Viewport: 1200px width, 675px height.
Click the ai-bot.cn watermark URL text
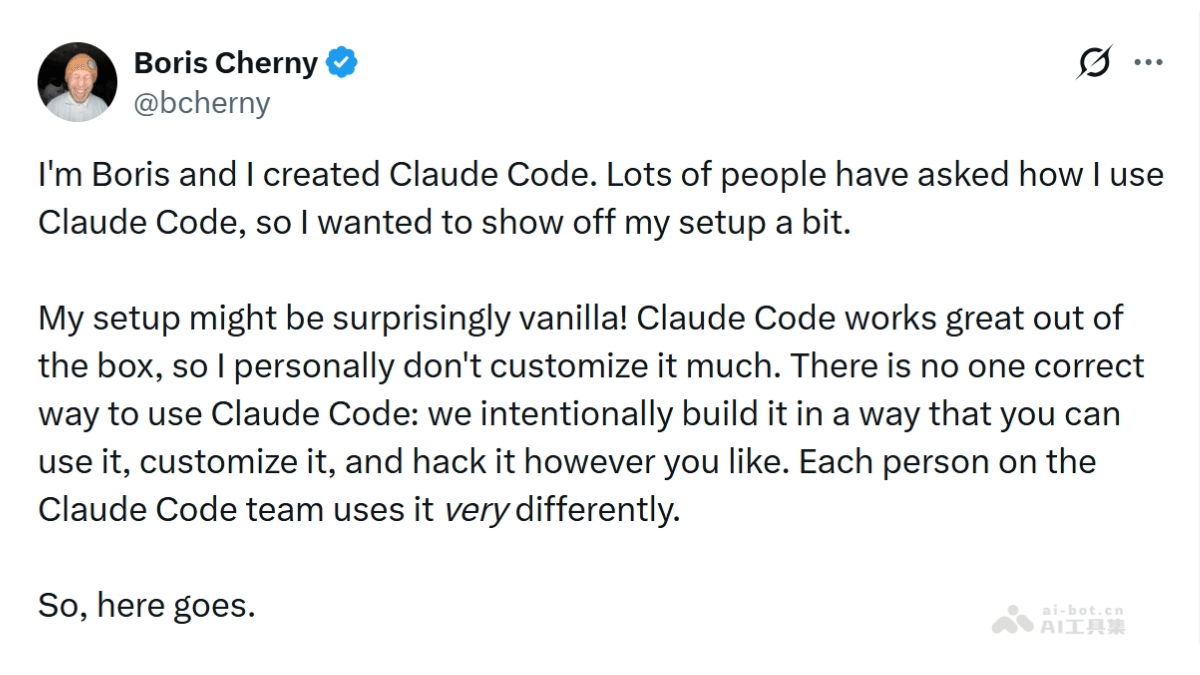click(1082, 609)
